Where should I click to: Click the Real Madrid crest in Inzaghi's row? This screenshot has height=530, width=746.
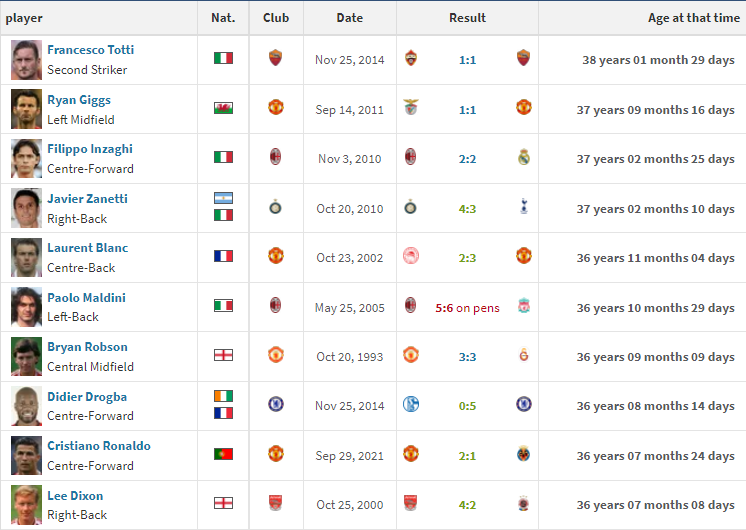click(524, 157)
